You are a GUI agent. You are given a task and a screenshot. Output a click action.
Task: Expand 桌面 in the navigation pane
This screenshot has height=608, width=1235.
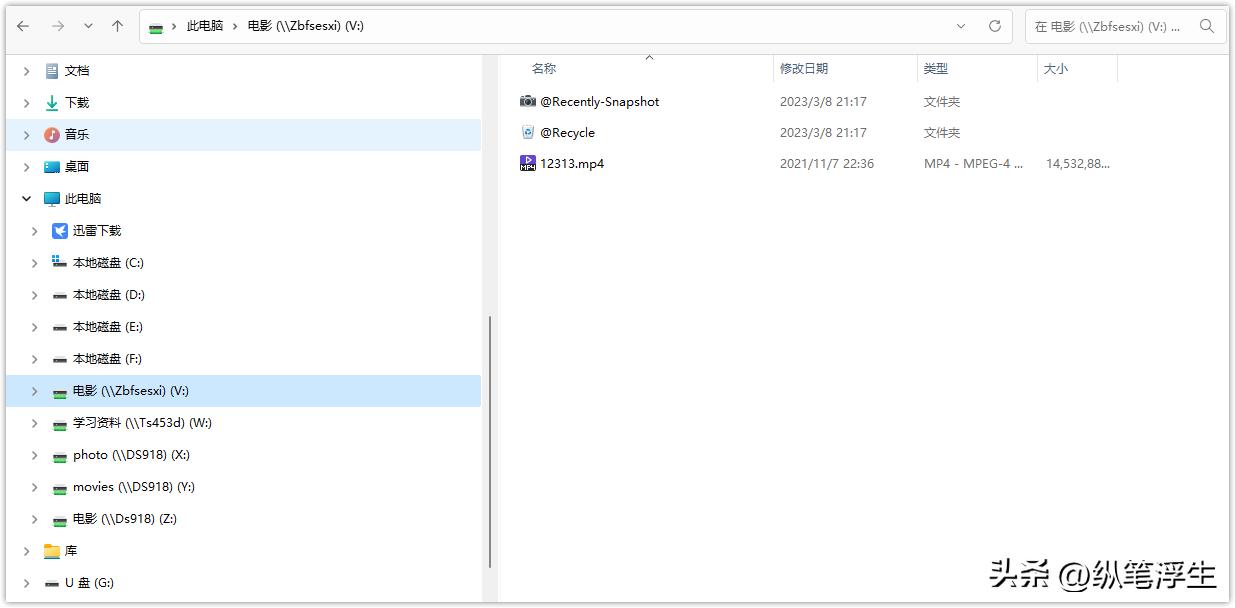(x=27, y=167)
